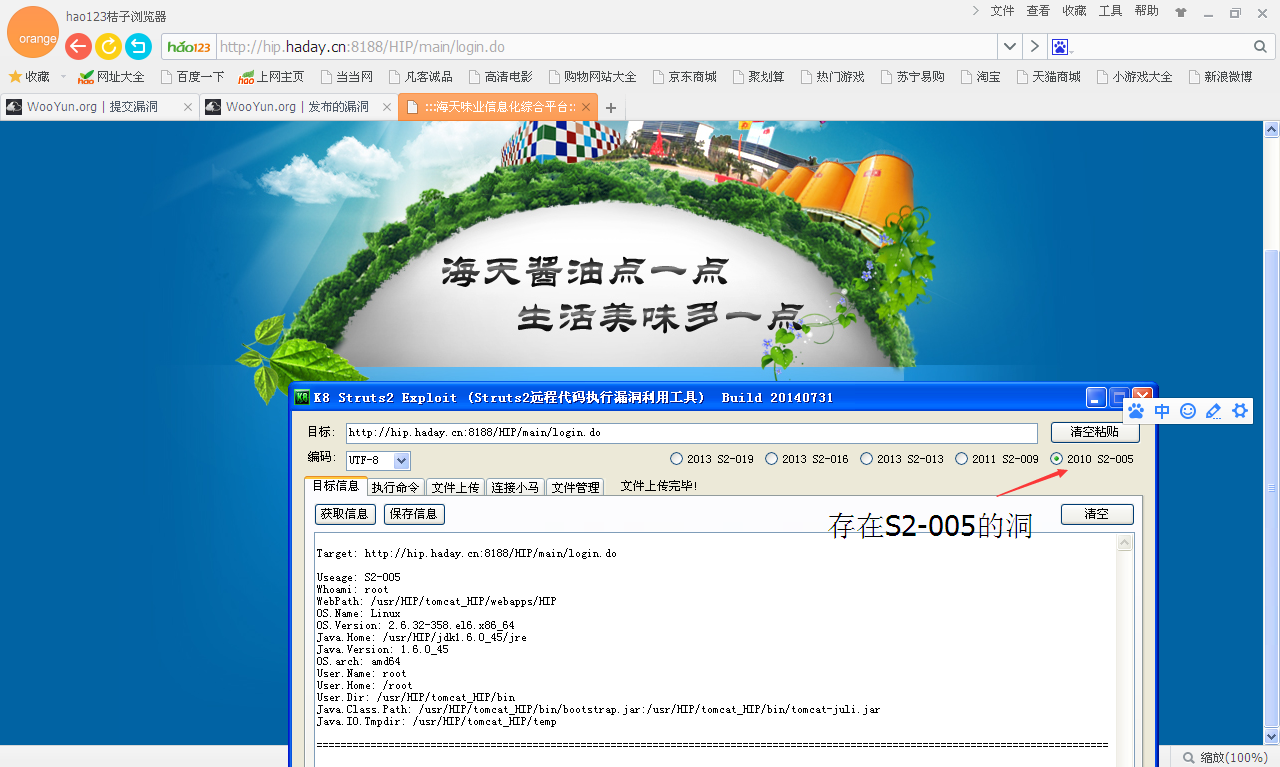Minimize the K8 Struts2 Exploit window
1280x767 pixels.
point(1097,398)
